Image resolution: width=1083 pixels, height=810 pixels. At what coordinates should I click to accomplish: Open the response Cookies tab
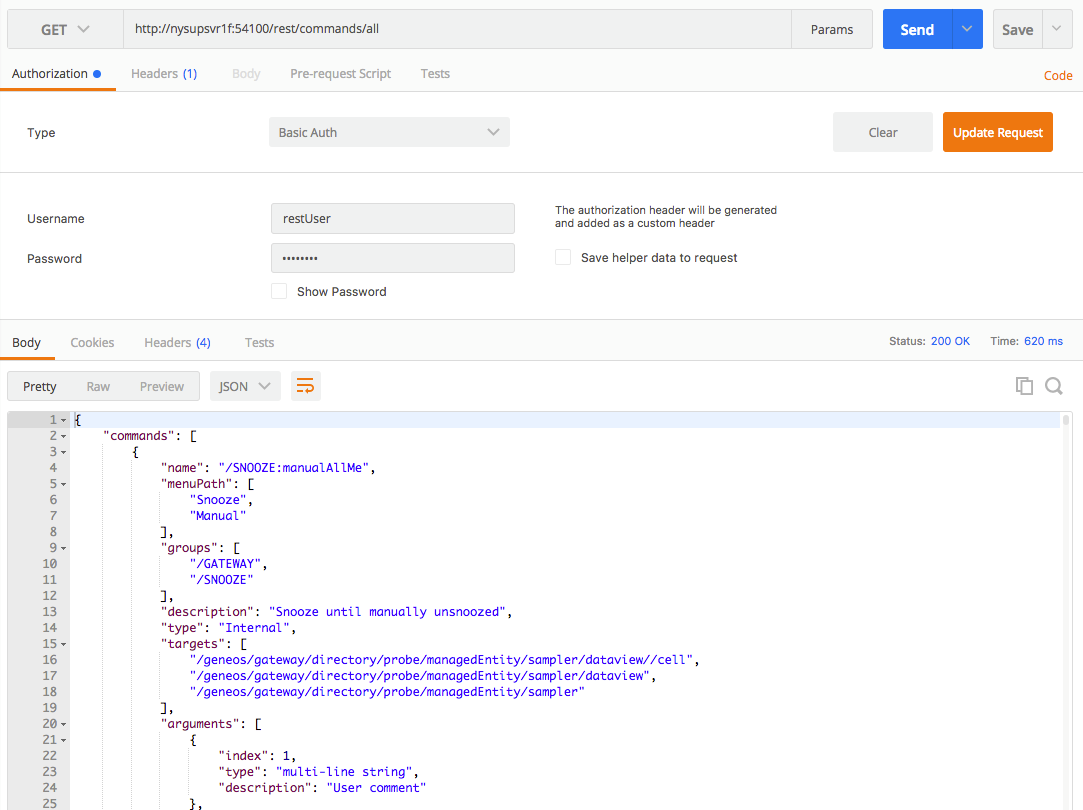(92, 343)
